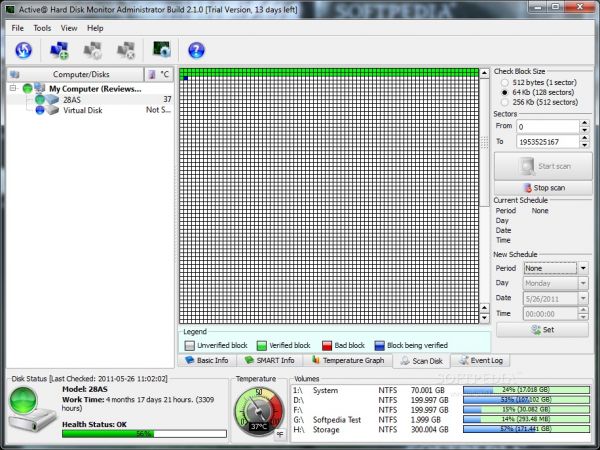Click the green status icon beside 28AS
Viewport: 600px width, 450px height.
pos(40,99)
